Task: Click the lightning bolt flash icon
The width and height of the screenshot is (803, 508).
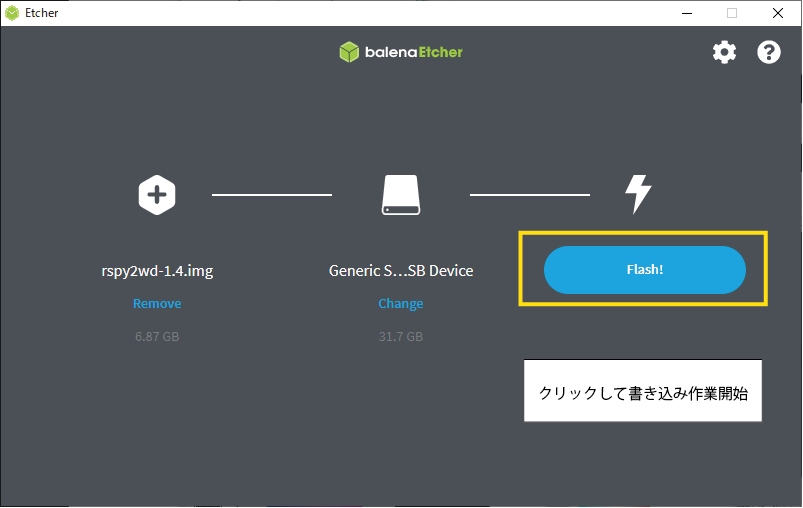Action: 638,194
